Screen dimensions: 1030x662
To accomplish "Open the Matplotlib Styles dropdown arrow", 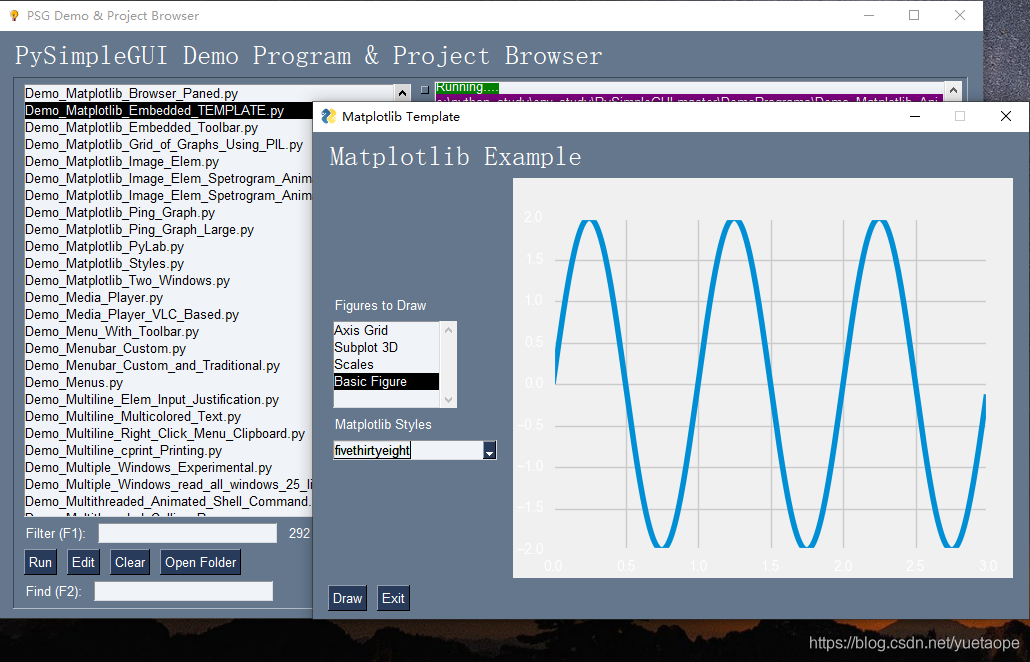I will [489, 450].
